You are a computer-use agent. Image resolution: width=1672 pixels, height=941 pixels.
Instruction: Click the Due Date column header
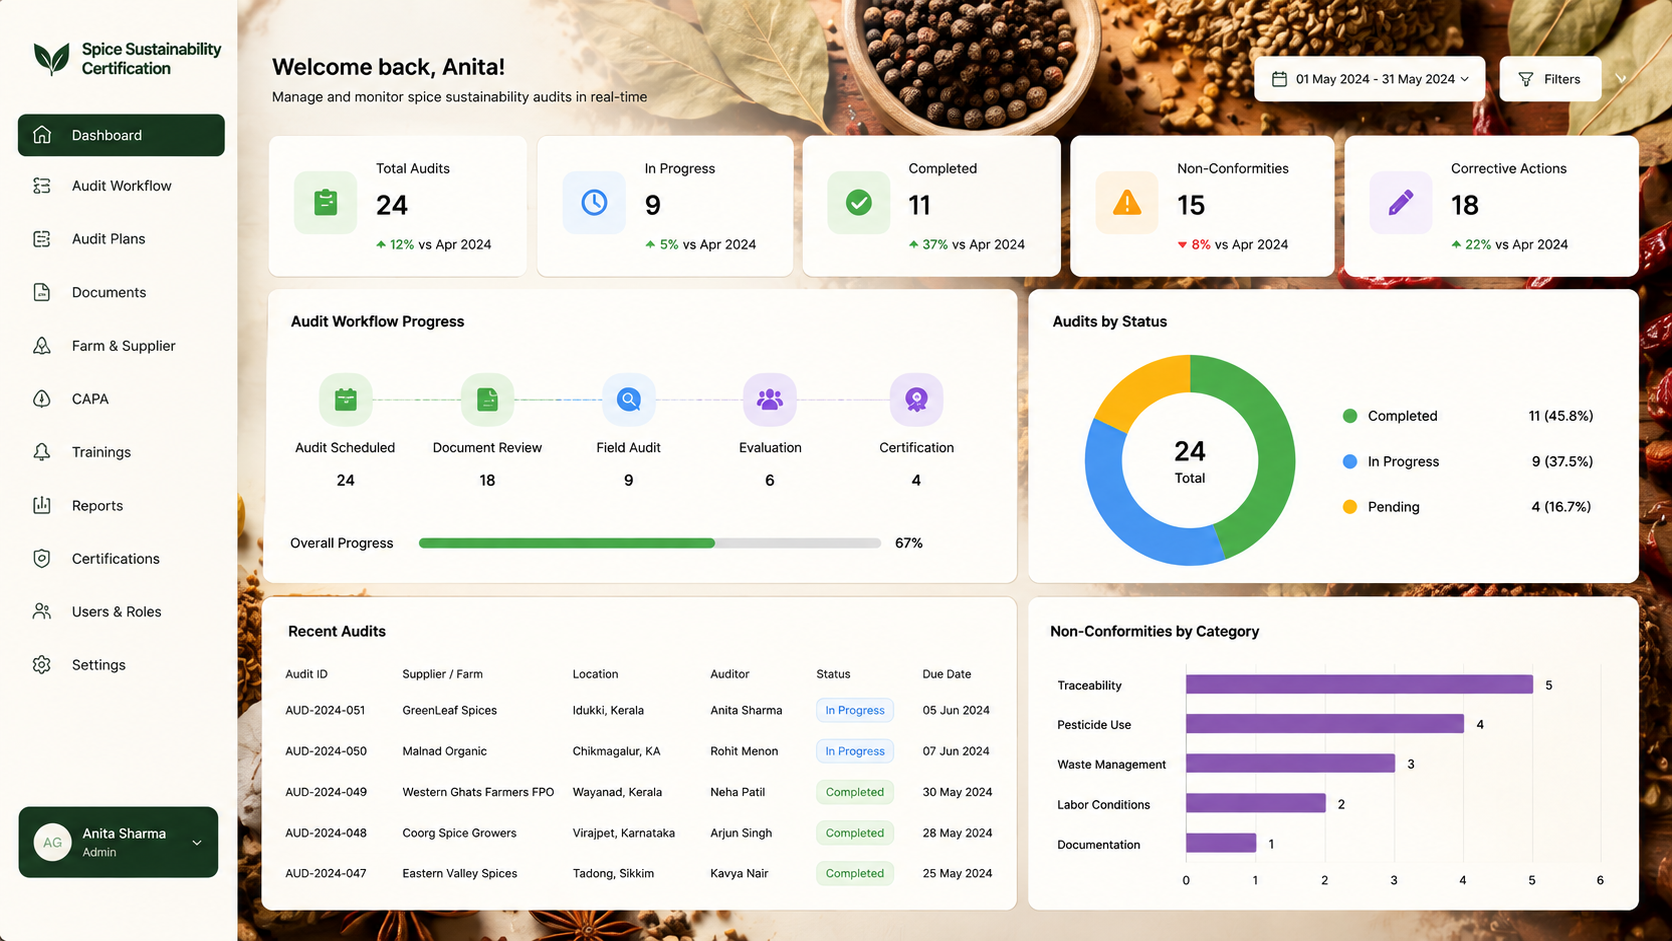[x=946, y=674]
